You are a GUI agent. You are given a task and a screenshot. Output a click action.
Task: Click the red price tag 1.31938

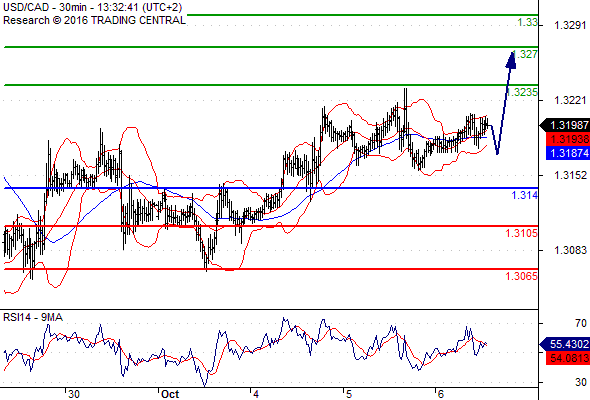(x=568, y=139)
